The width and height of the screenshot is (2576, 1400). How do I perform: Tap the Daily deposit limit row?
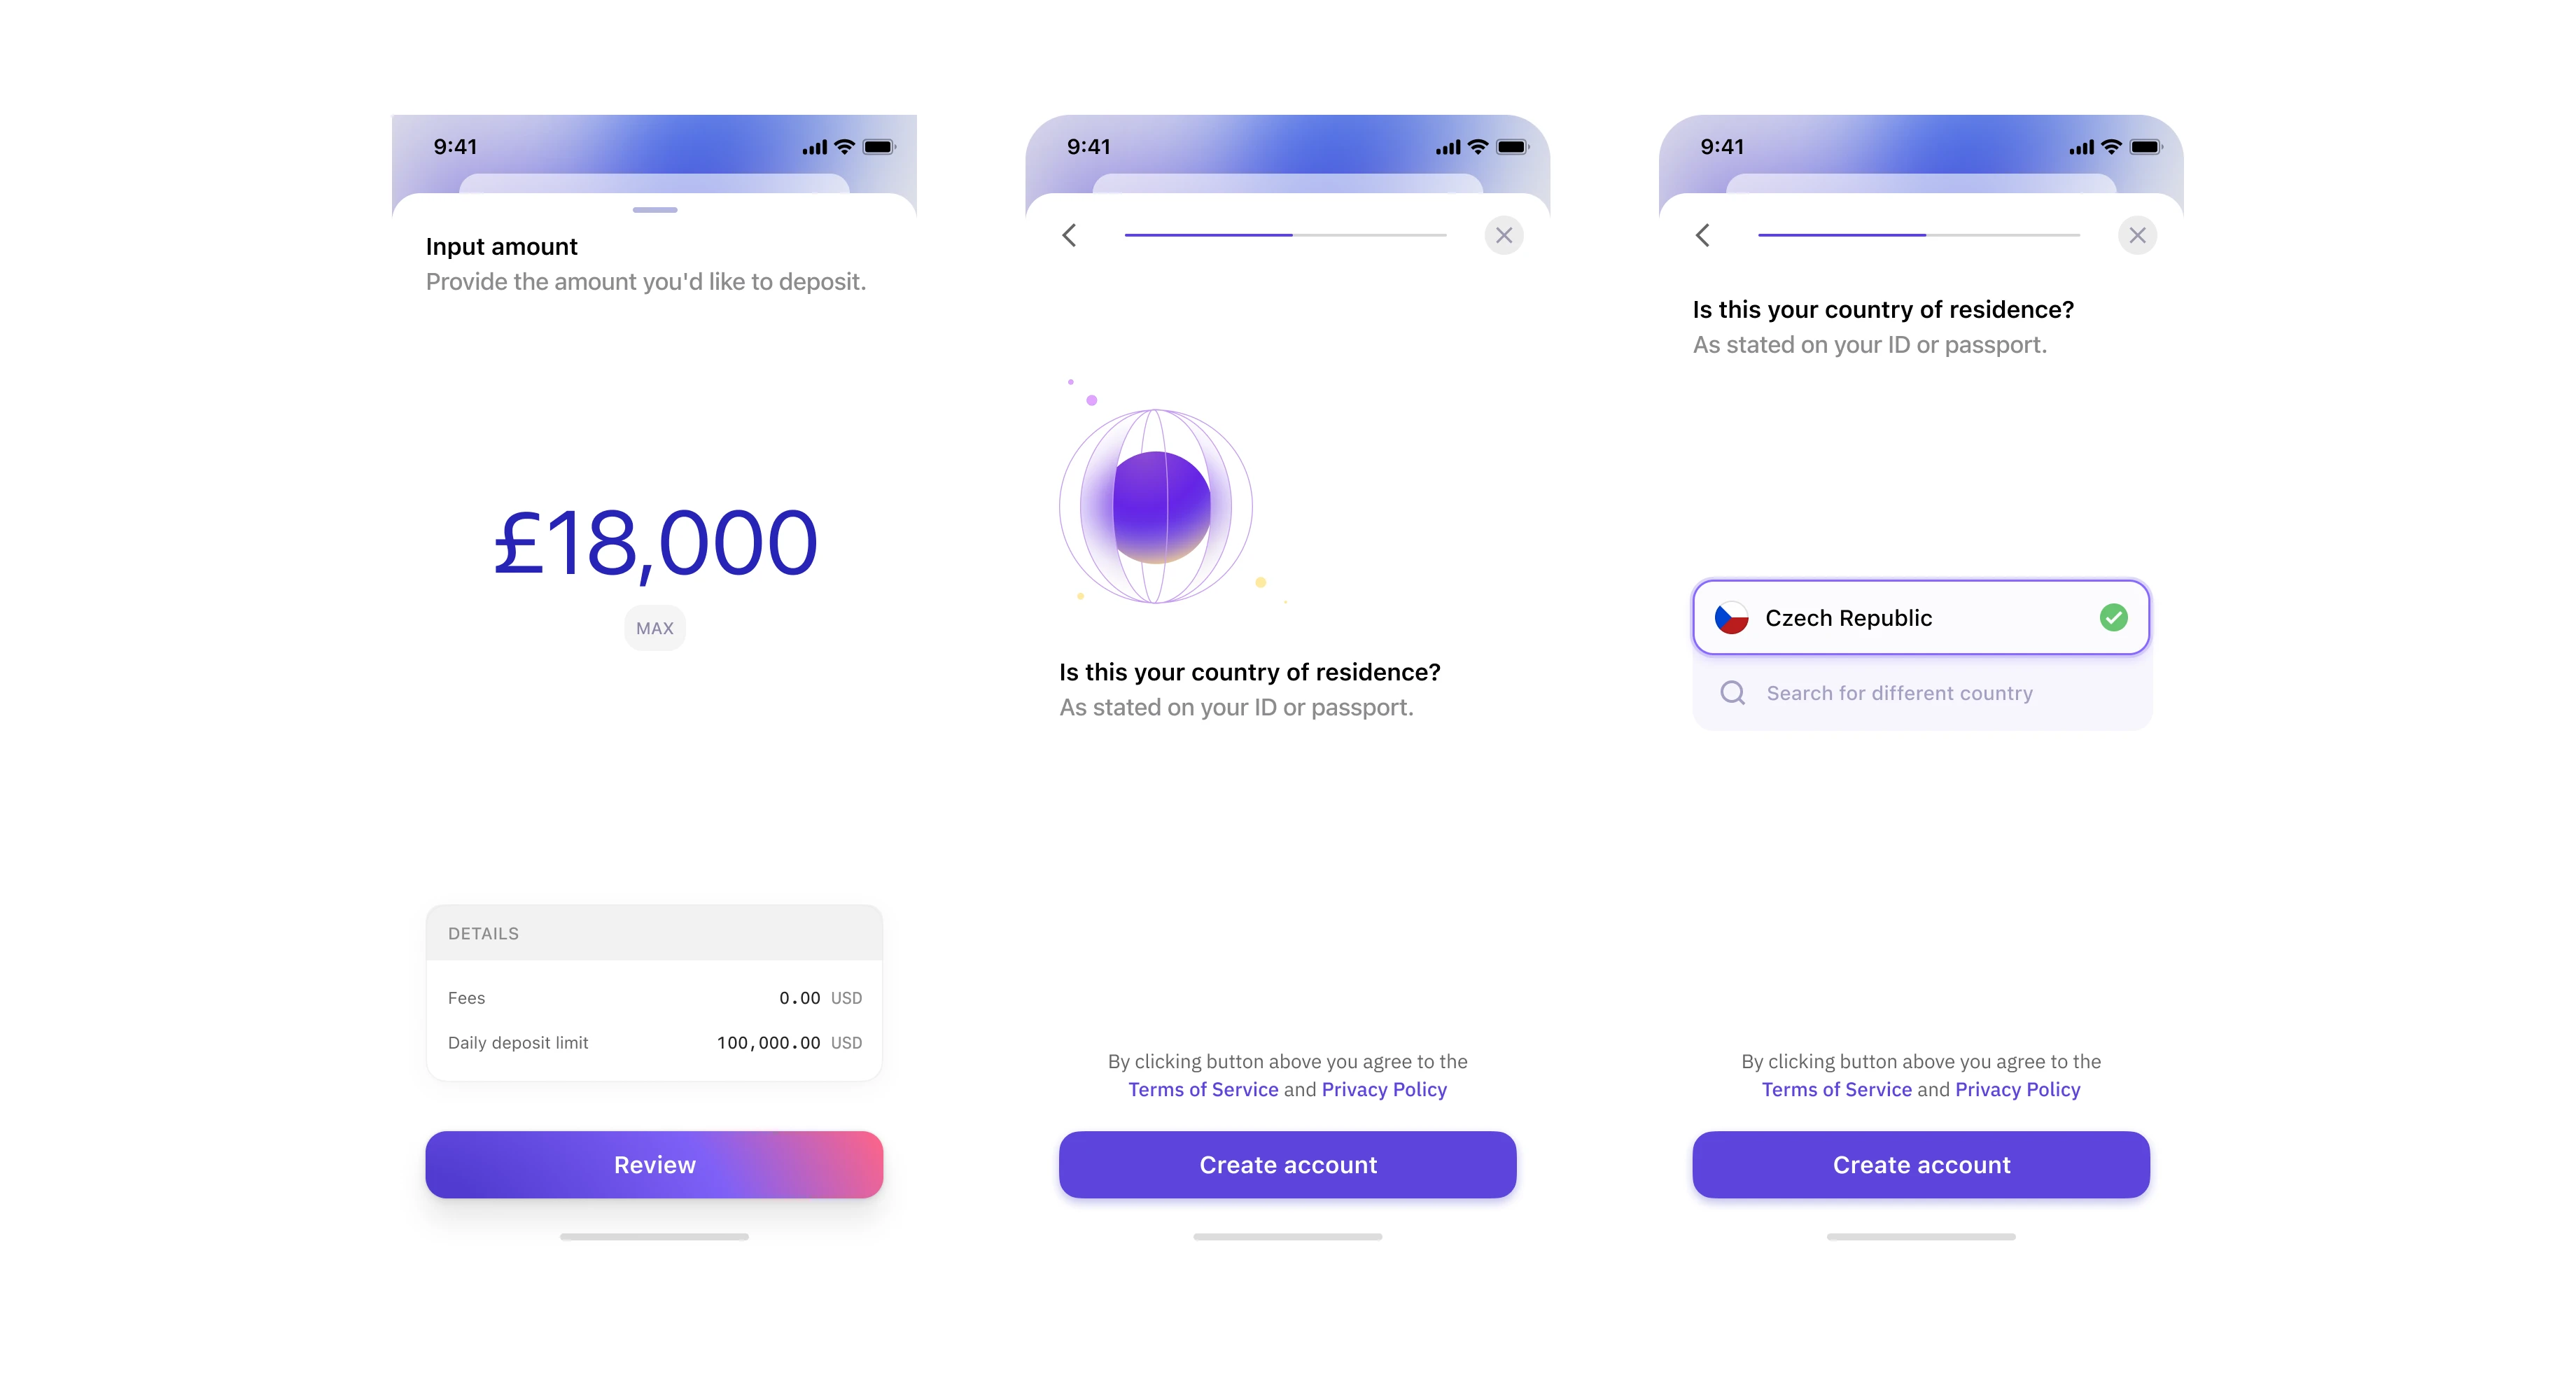click(654, 1041)
